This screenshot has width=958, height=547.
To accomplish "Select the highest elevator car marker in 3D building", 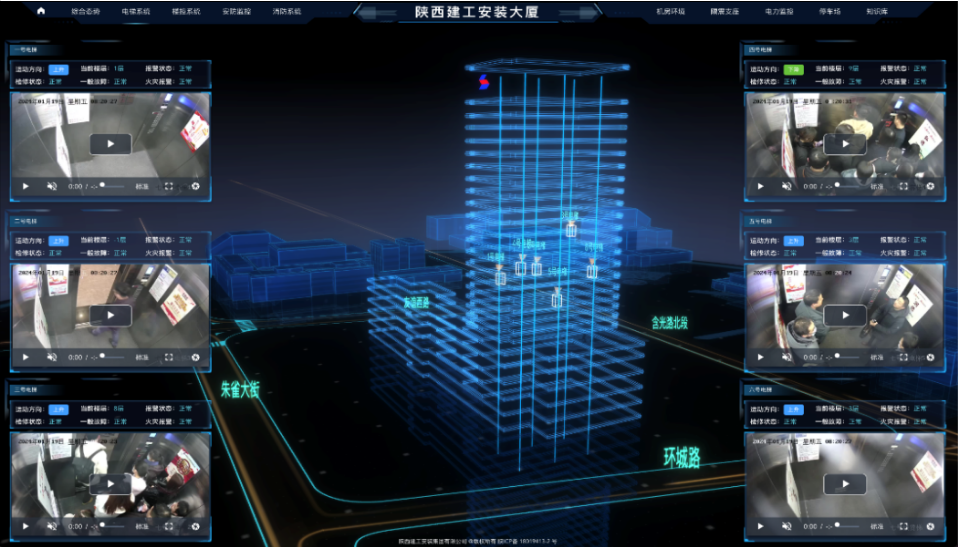I will point(571,230).
